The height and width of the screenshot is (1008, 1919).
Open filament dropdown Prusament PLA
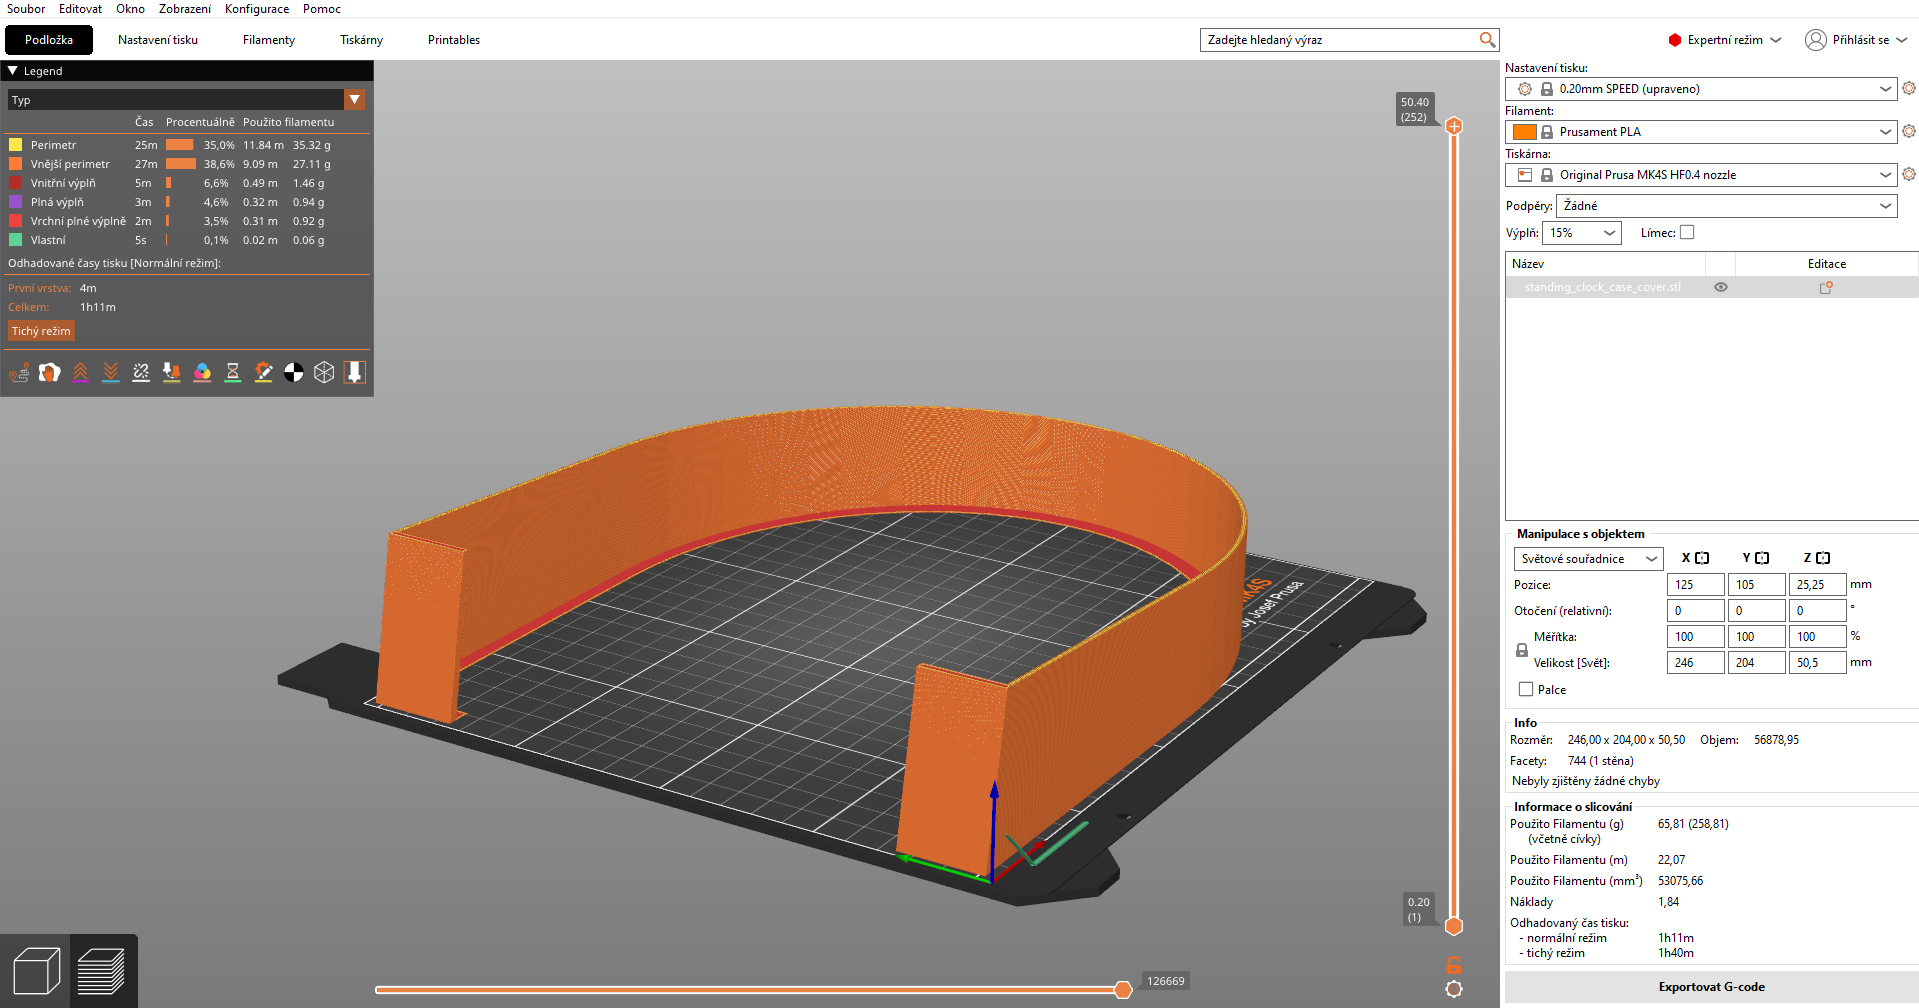coord(1700,132)
